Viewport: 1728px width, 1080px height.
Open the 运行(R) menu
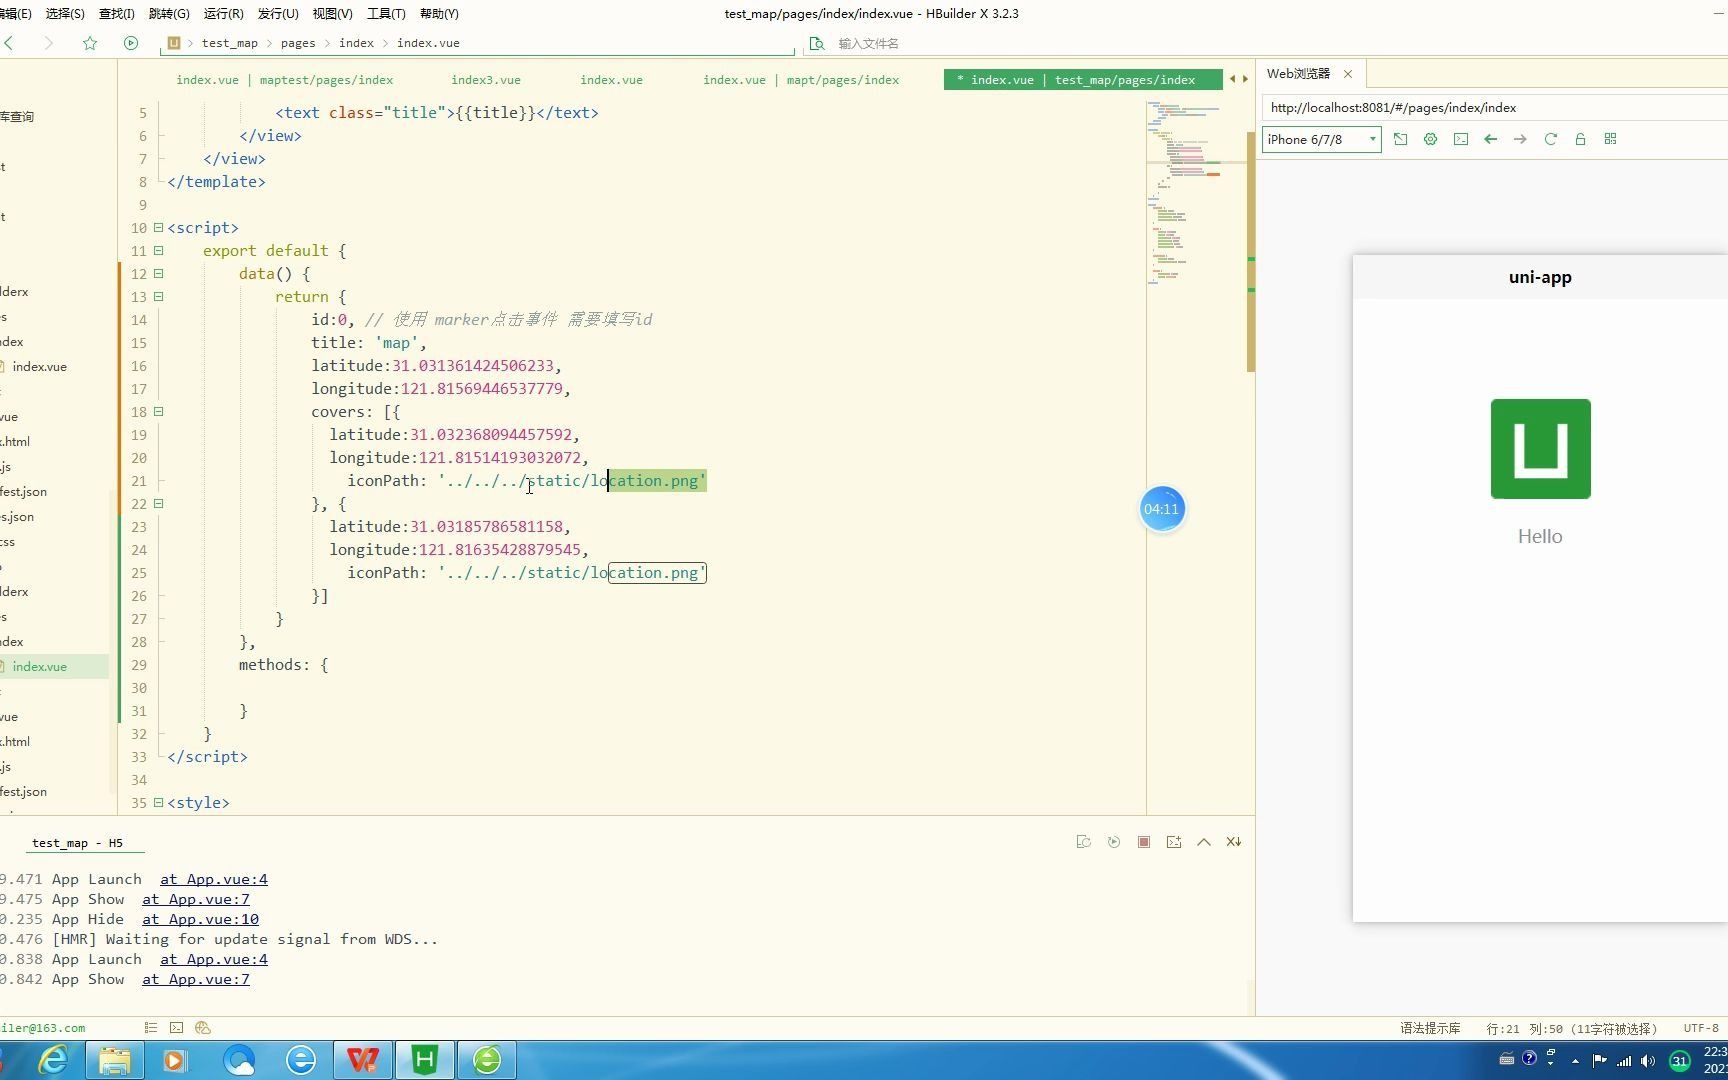(223, 13)
